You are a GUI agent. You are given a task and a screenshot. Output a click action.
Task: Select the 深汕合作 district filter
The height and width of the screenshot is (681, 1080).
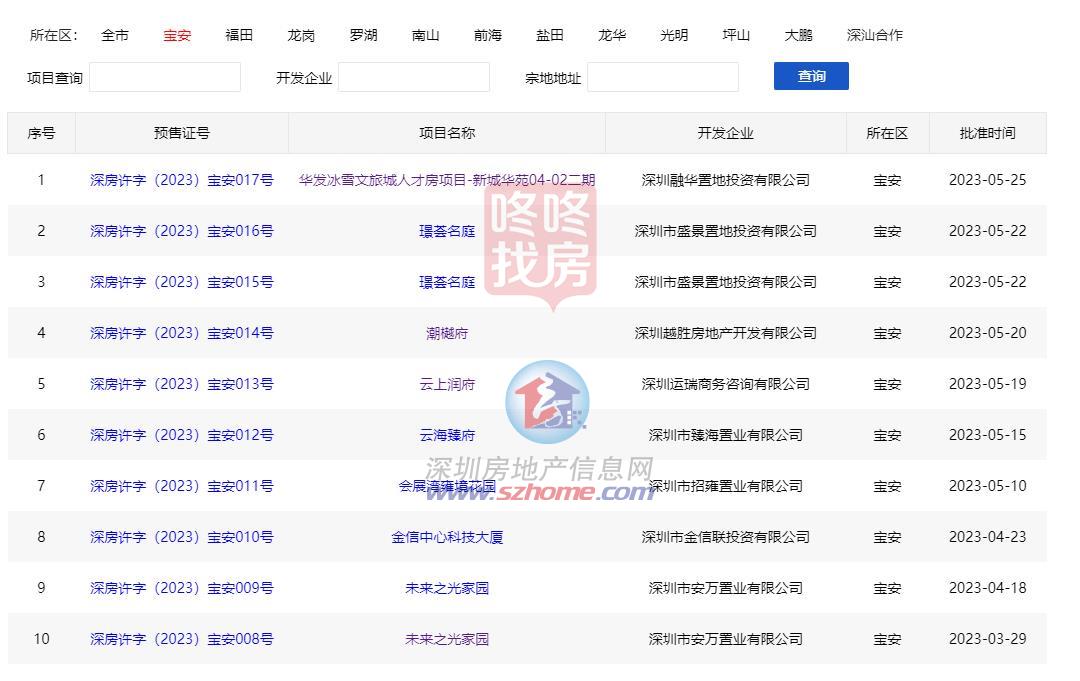coord(874,35)
